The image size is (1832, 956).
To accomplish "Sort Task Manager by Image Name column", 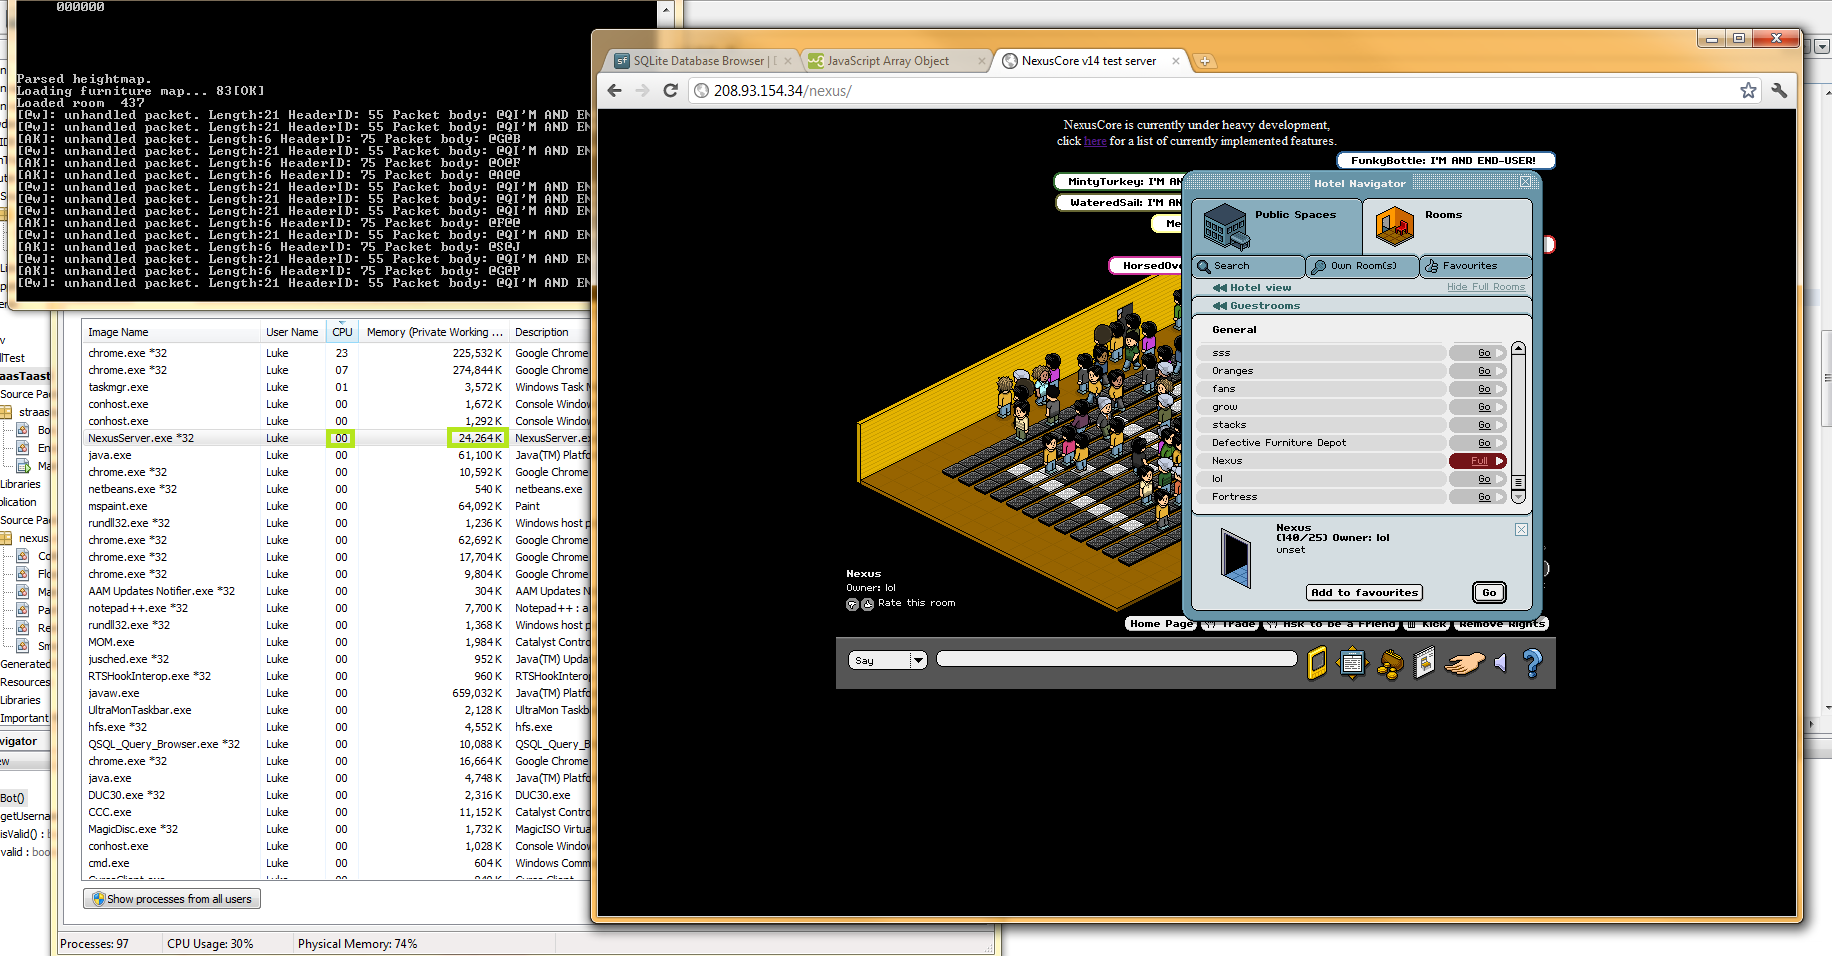I will [171, 332].
